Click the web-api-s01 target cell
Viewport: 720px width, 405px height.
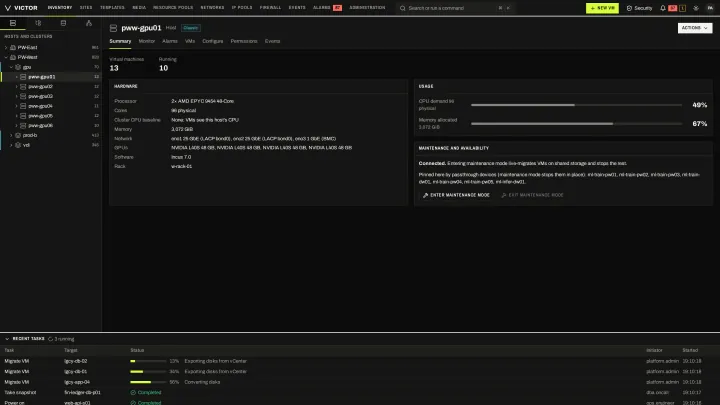click(x=77, y=403)
